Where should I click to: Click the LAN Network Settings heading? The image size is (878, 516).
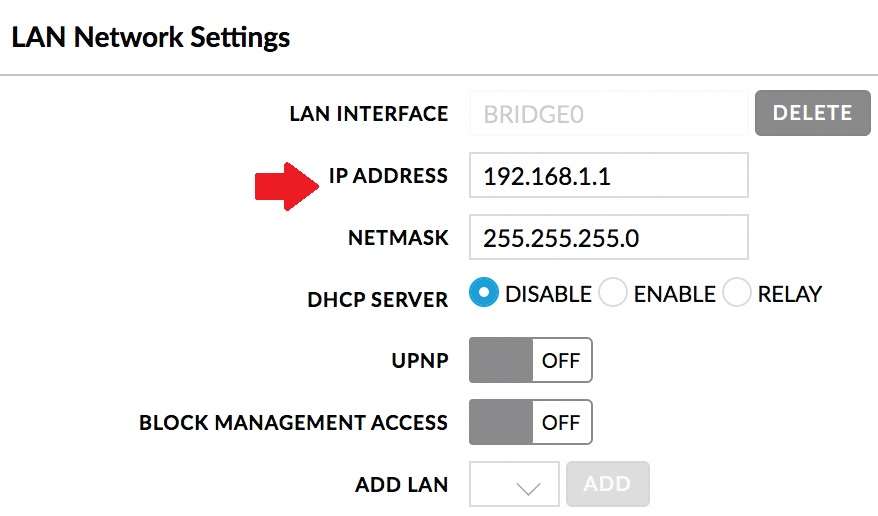[150, 38]
